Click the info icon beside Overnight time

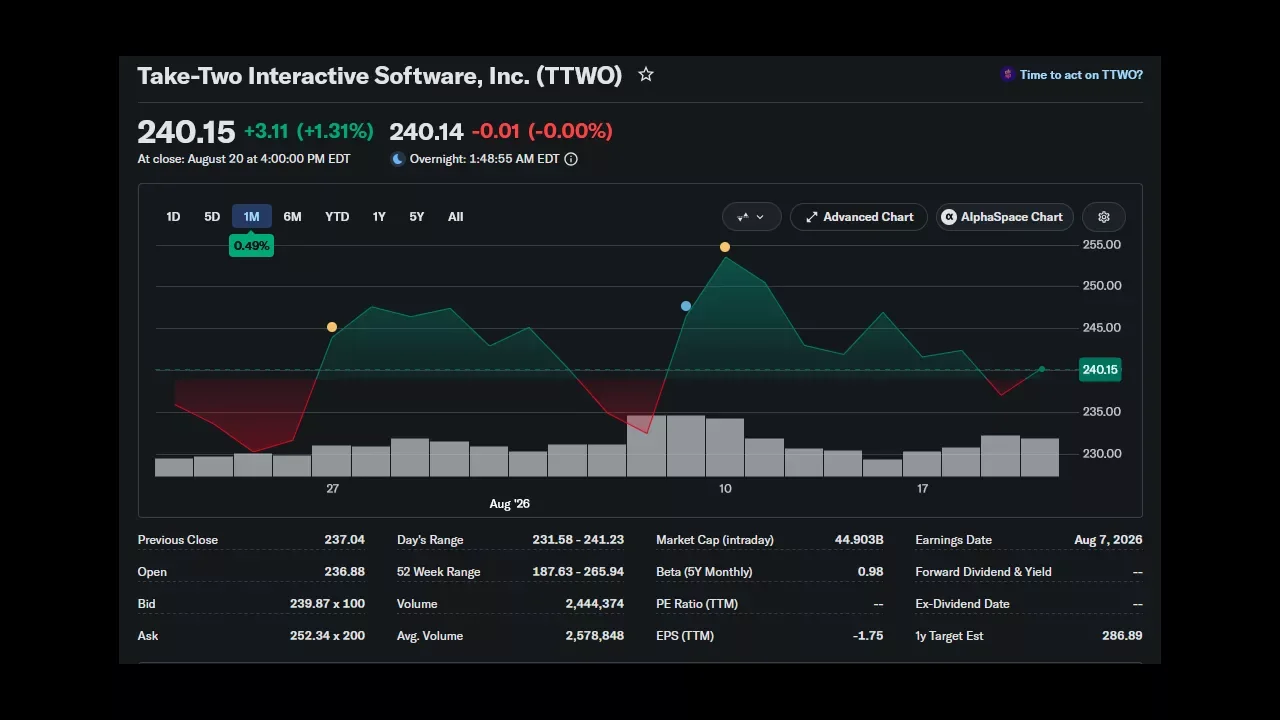click(571, 159)
